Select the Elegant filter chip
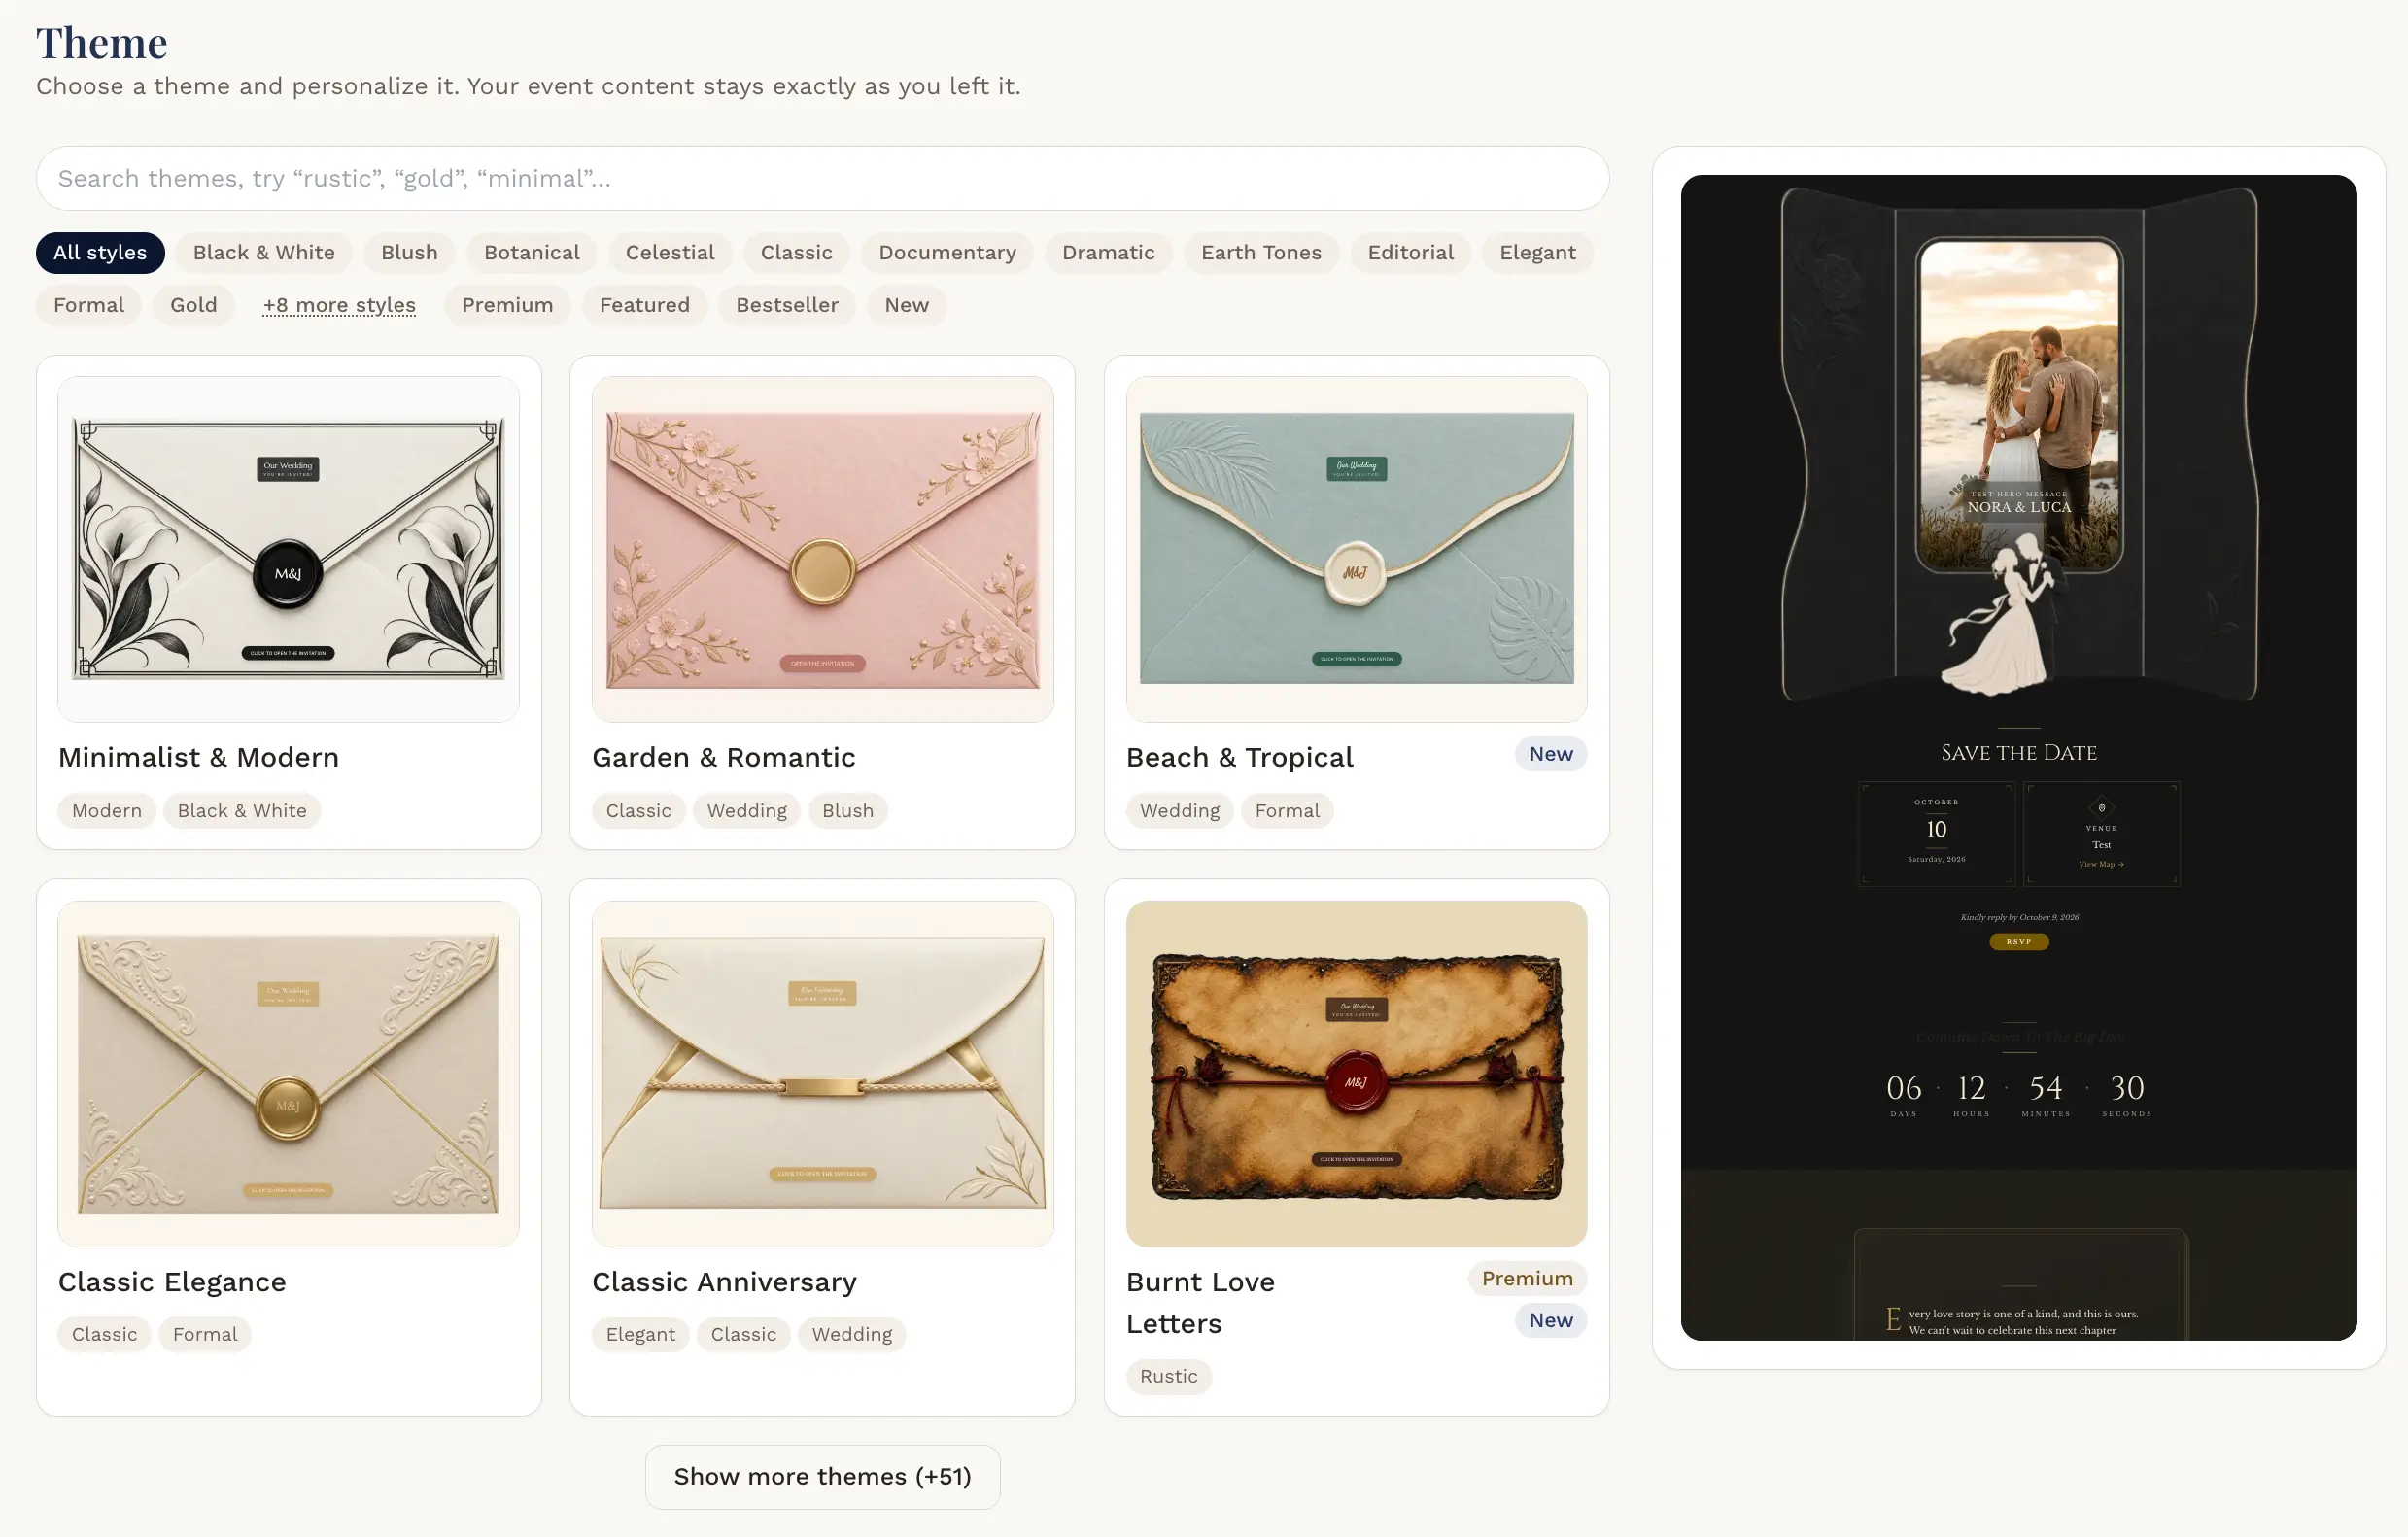2408x1537 pixels. (x=1537, y=252)
